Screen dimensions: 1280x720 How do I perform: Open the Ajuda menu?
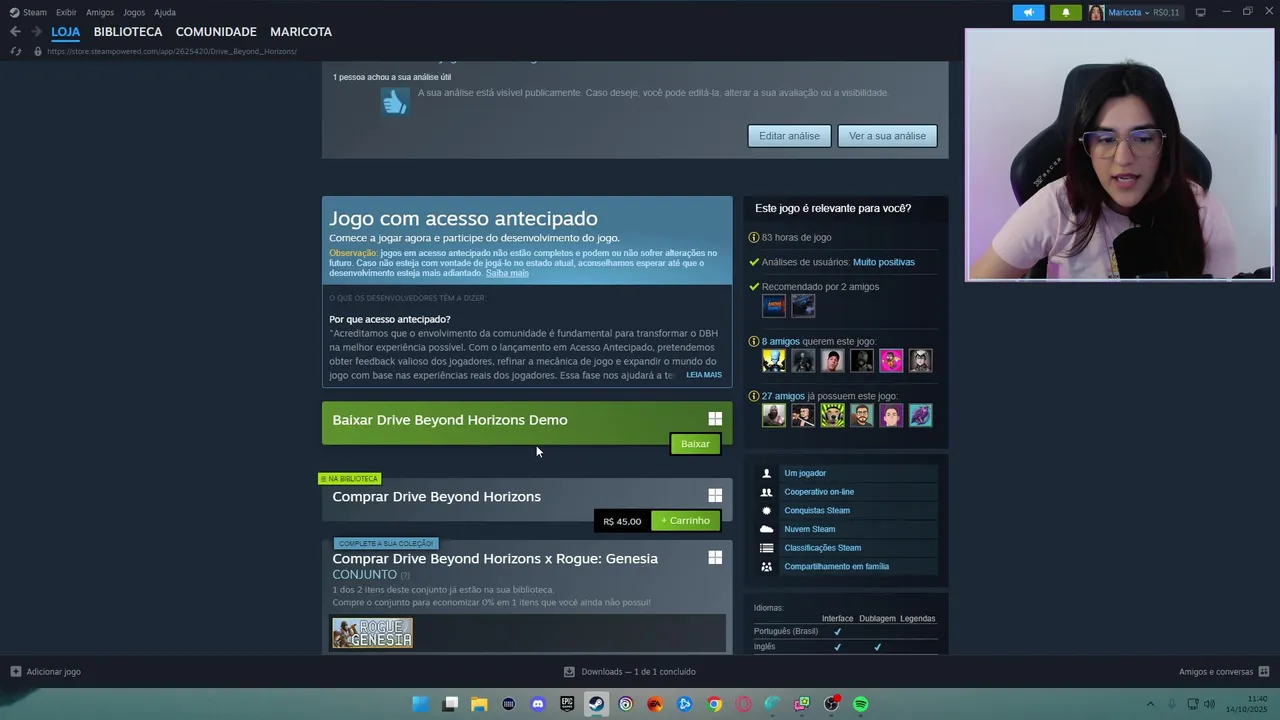tap(165, 12)
